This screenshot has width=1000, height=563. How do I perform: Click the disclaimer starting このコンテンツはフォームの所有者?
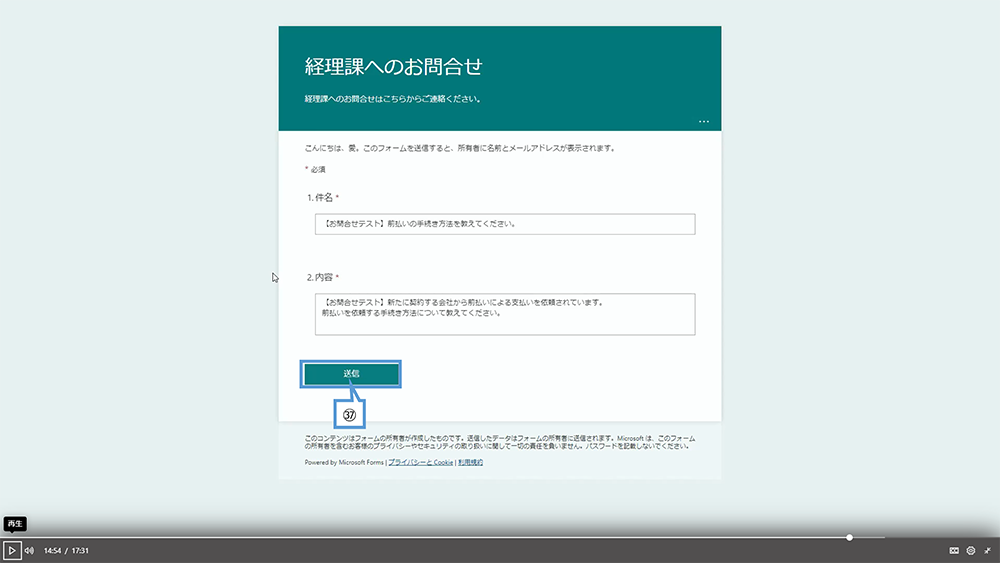point(499,442)
